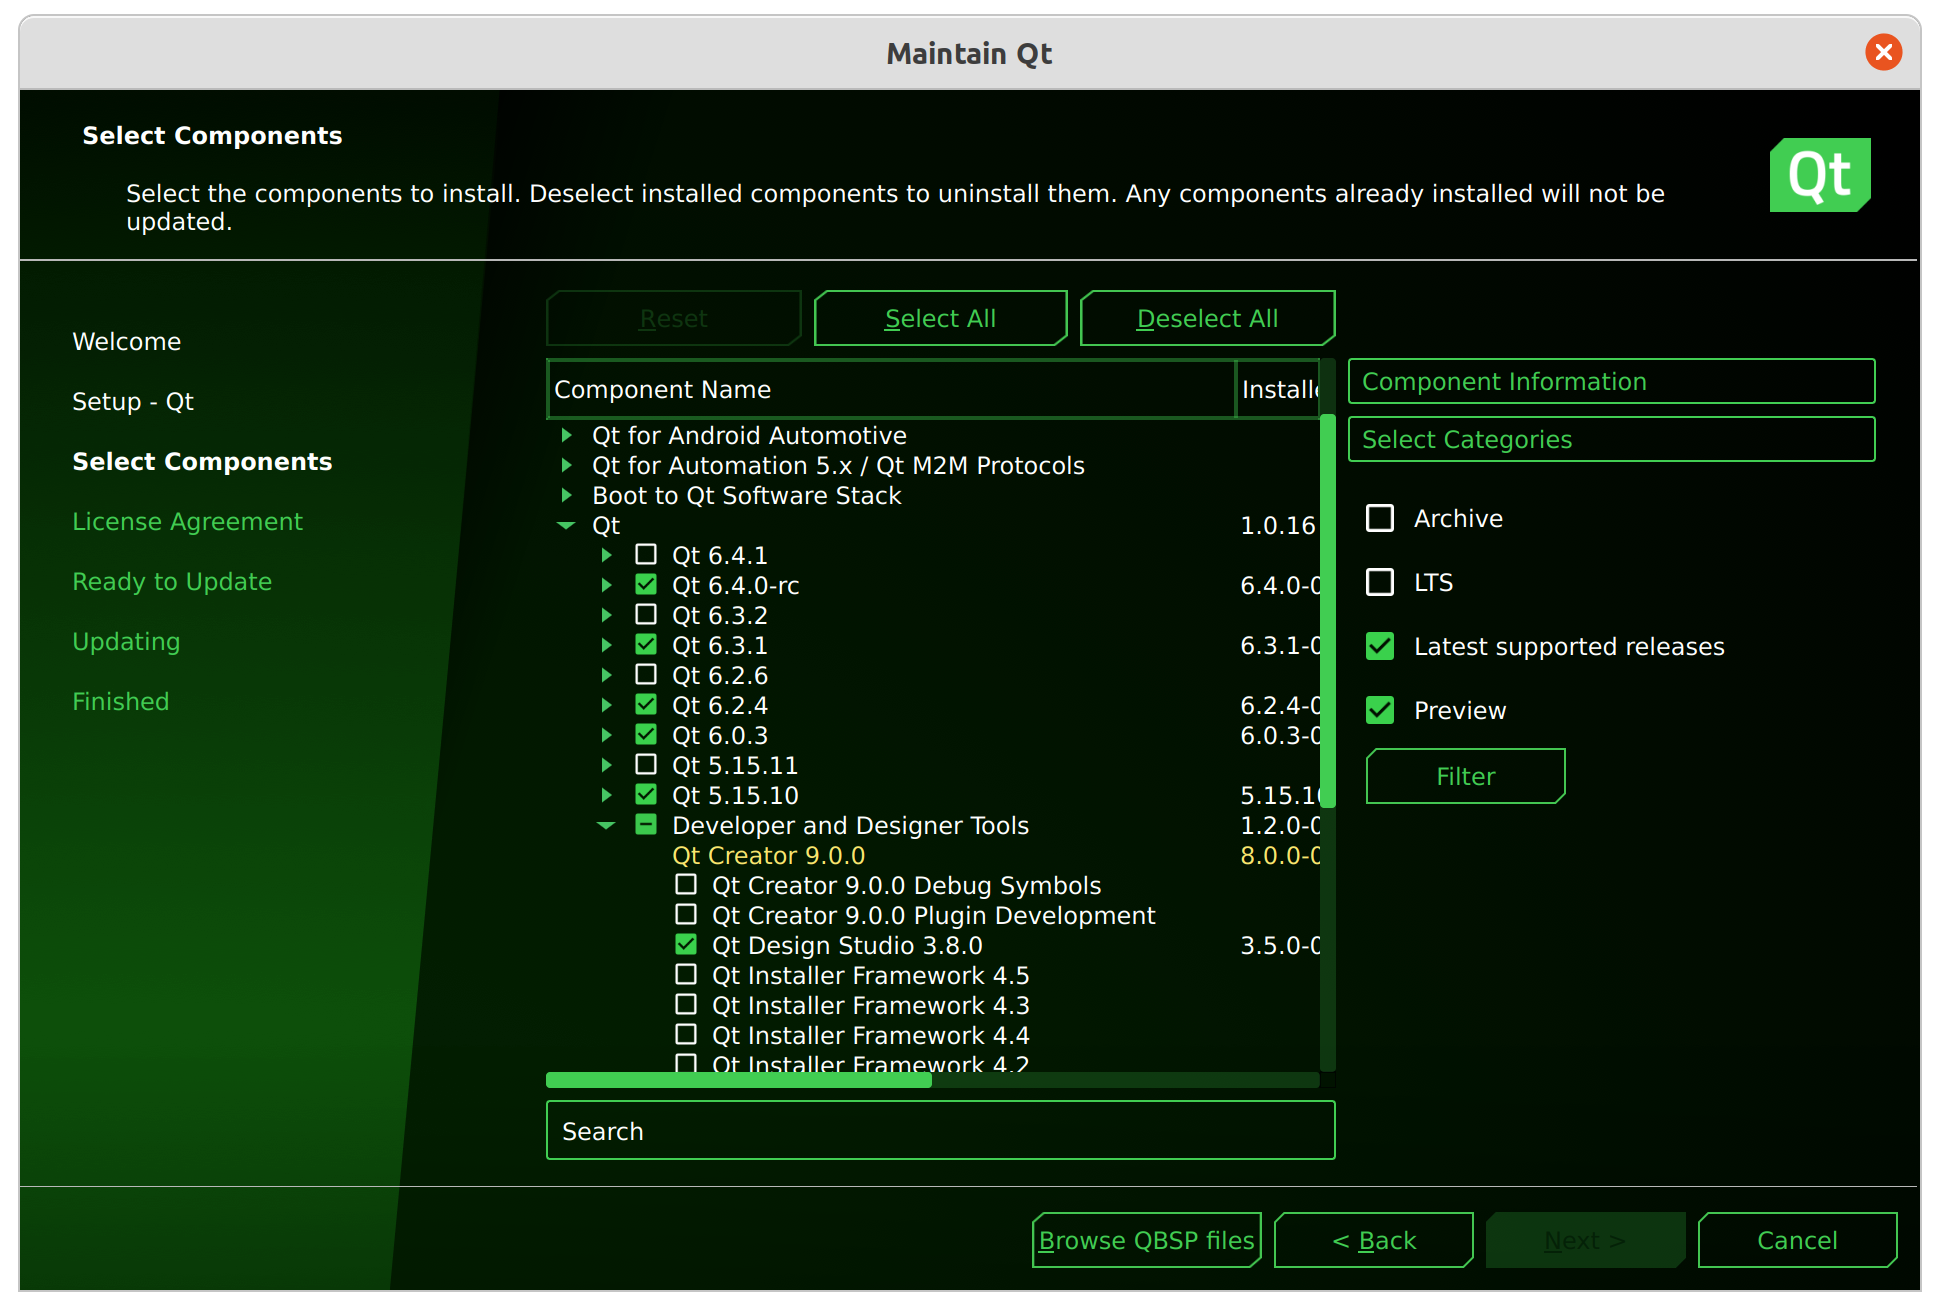Toggle Developer and Designer Tools partial checkbox
Viewport: 1940px width, 1310px height.
pos(646,825)
